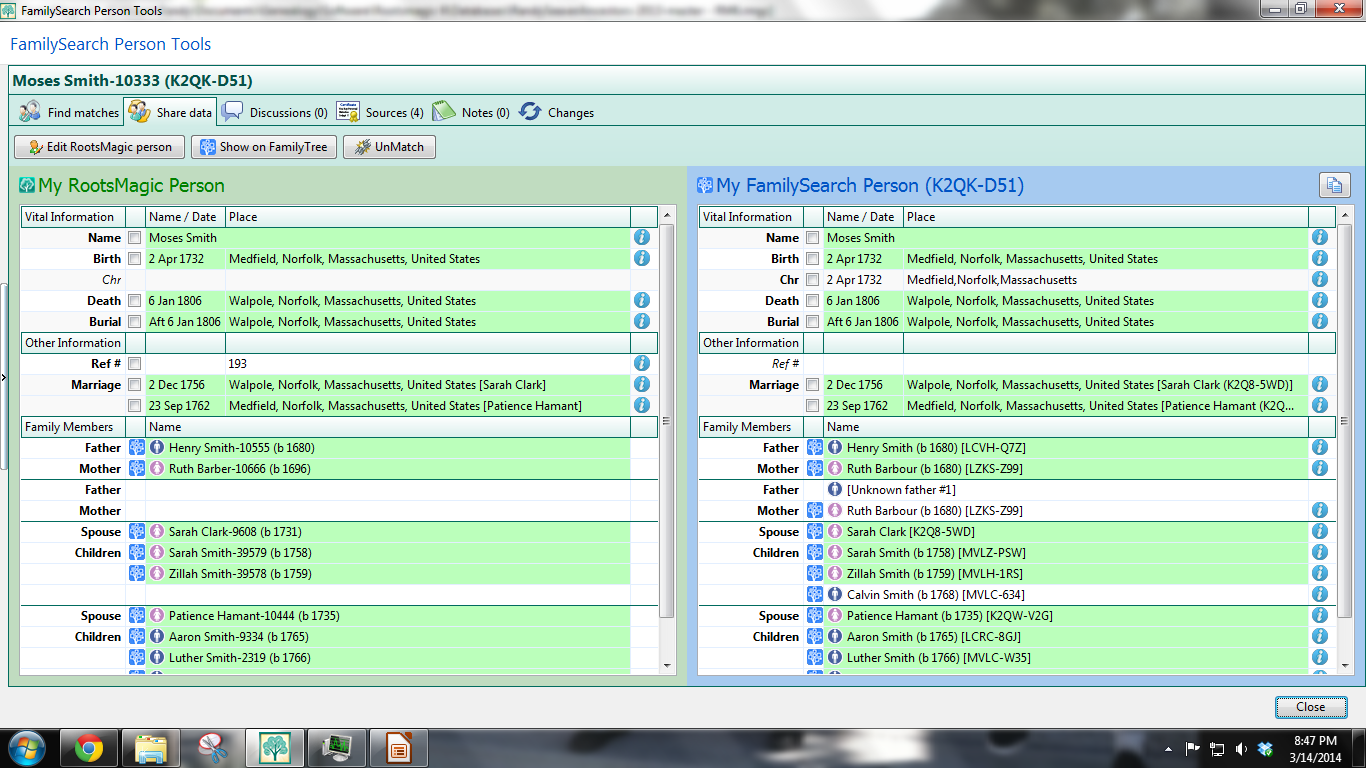Viewport: 1366px width, 768px height.
Task: Check FamilySearch marriage 23 Sep 1762 checkbox
Action: [x=812, y=406]
